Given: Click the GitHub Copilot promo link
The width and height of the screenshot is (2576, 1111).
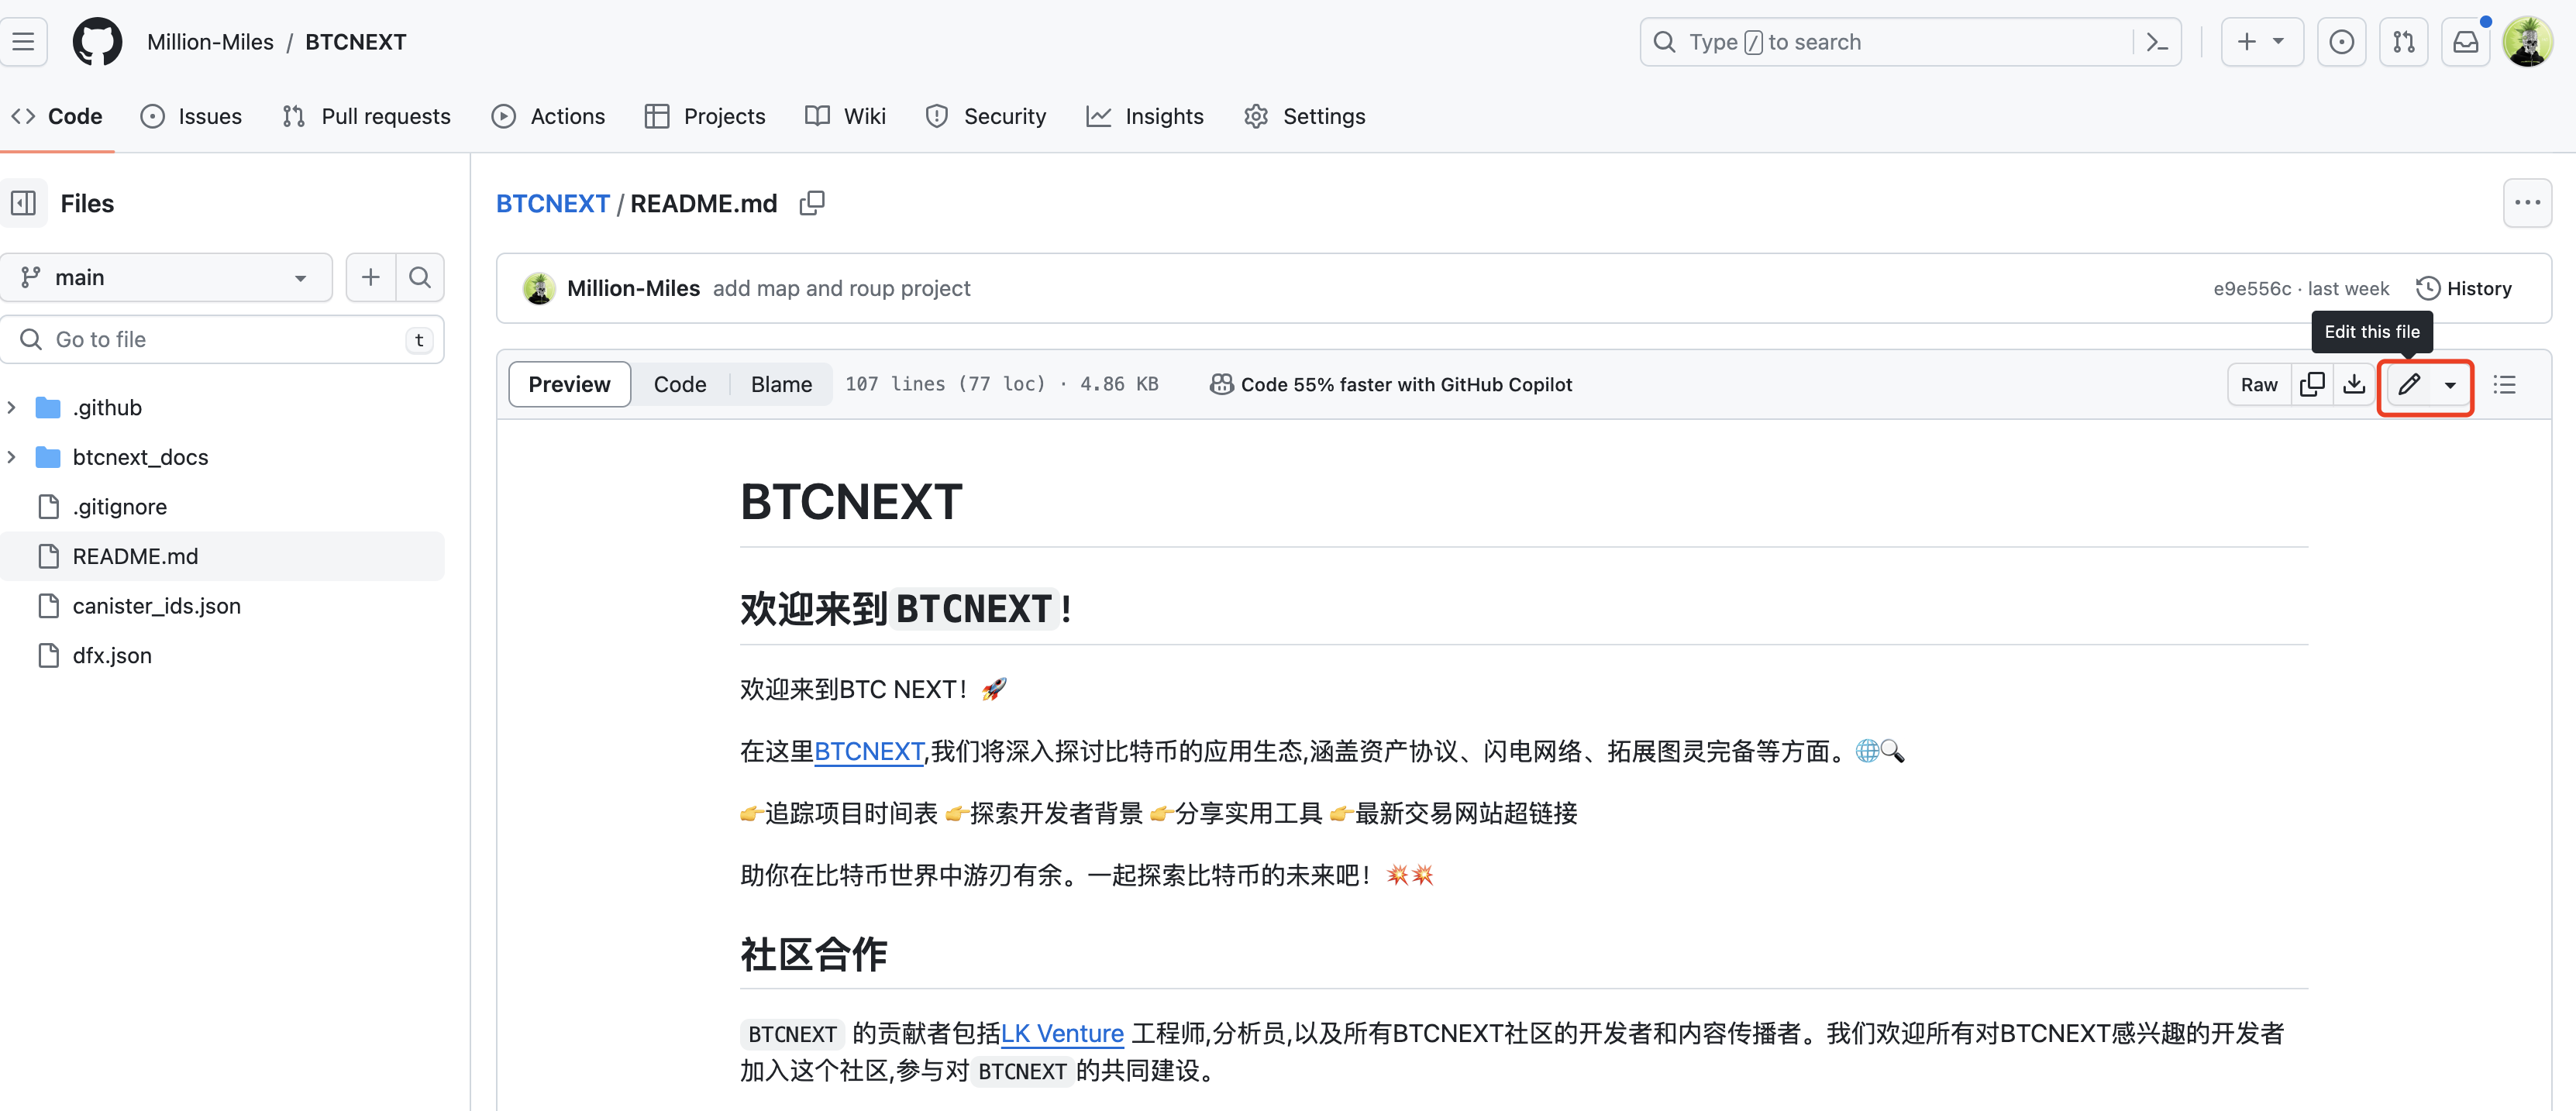Looking at the screenshot, I should 1391,384.
